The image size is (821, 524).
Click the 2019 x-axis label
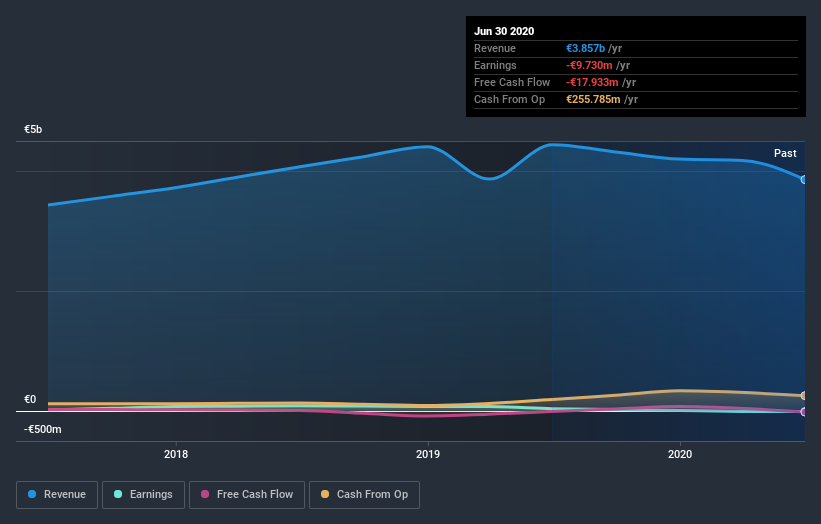tap(428, 454)
